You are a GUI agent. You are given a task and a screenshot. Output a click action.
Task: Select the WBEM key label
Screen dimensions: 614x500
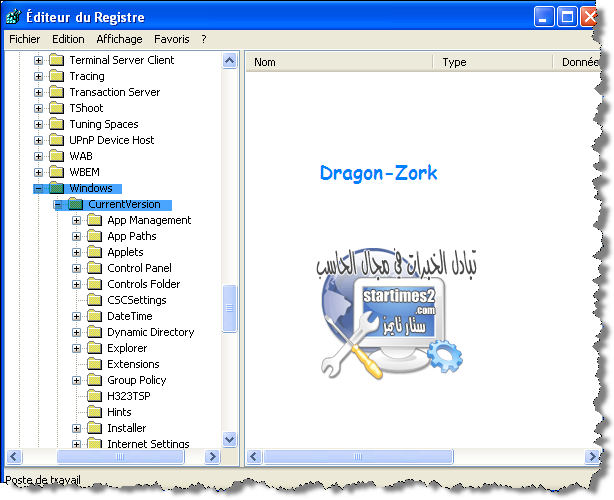click(x=84, y=172)
